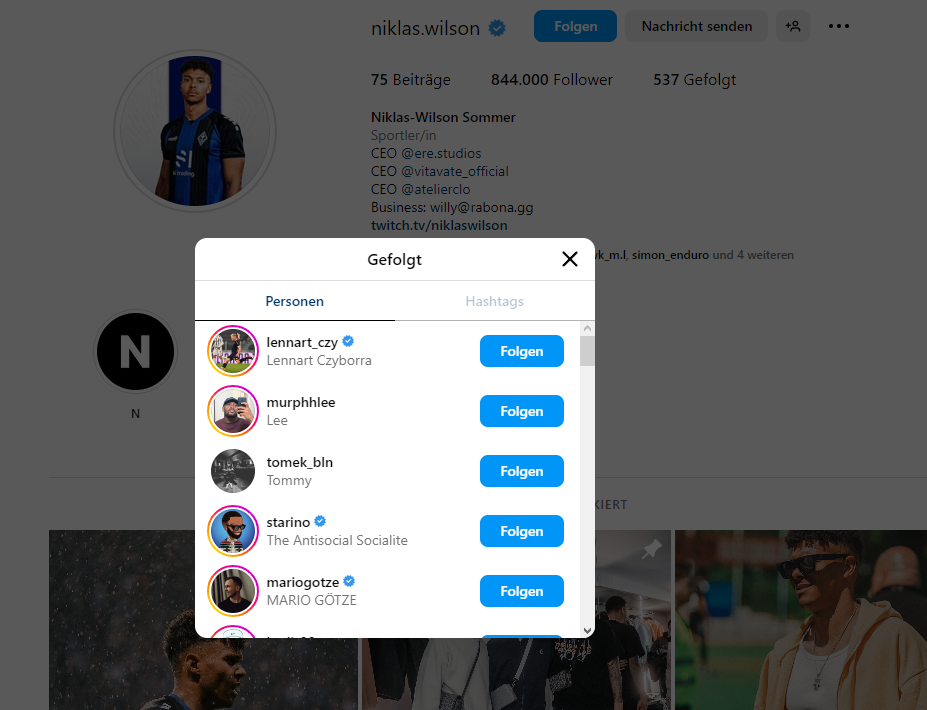Select the Personen tab
927x710 pixels.
click(294, 301)
